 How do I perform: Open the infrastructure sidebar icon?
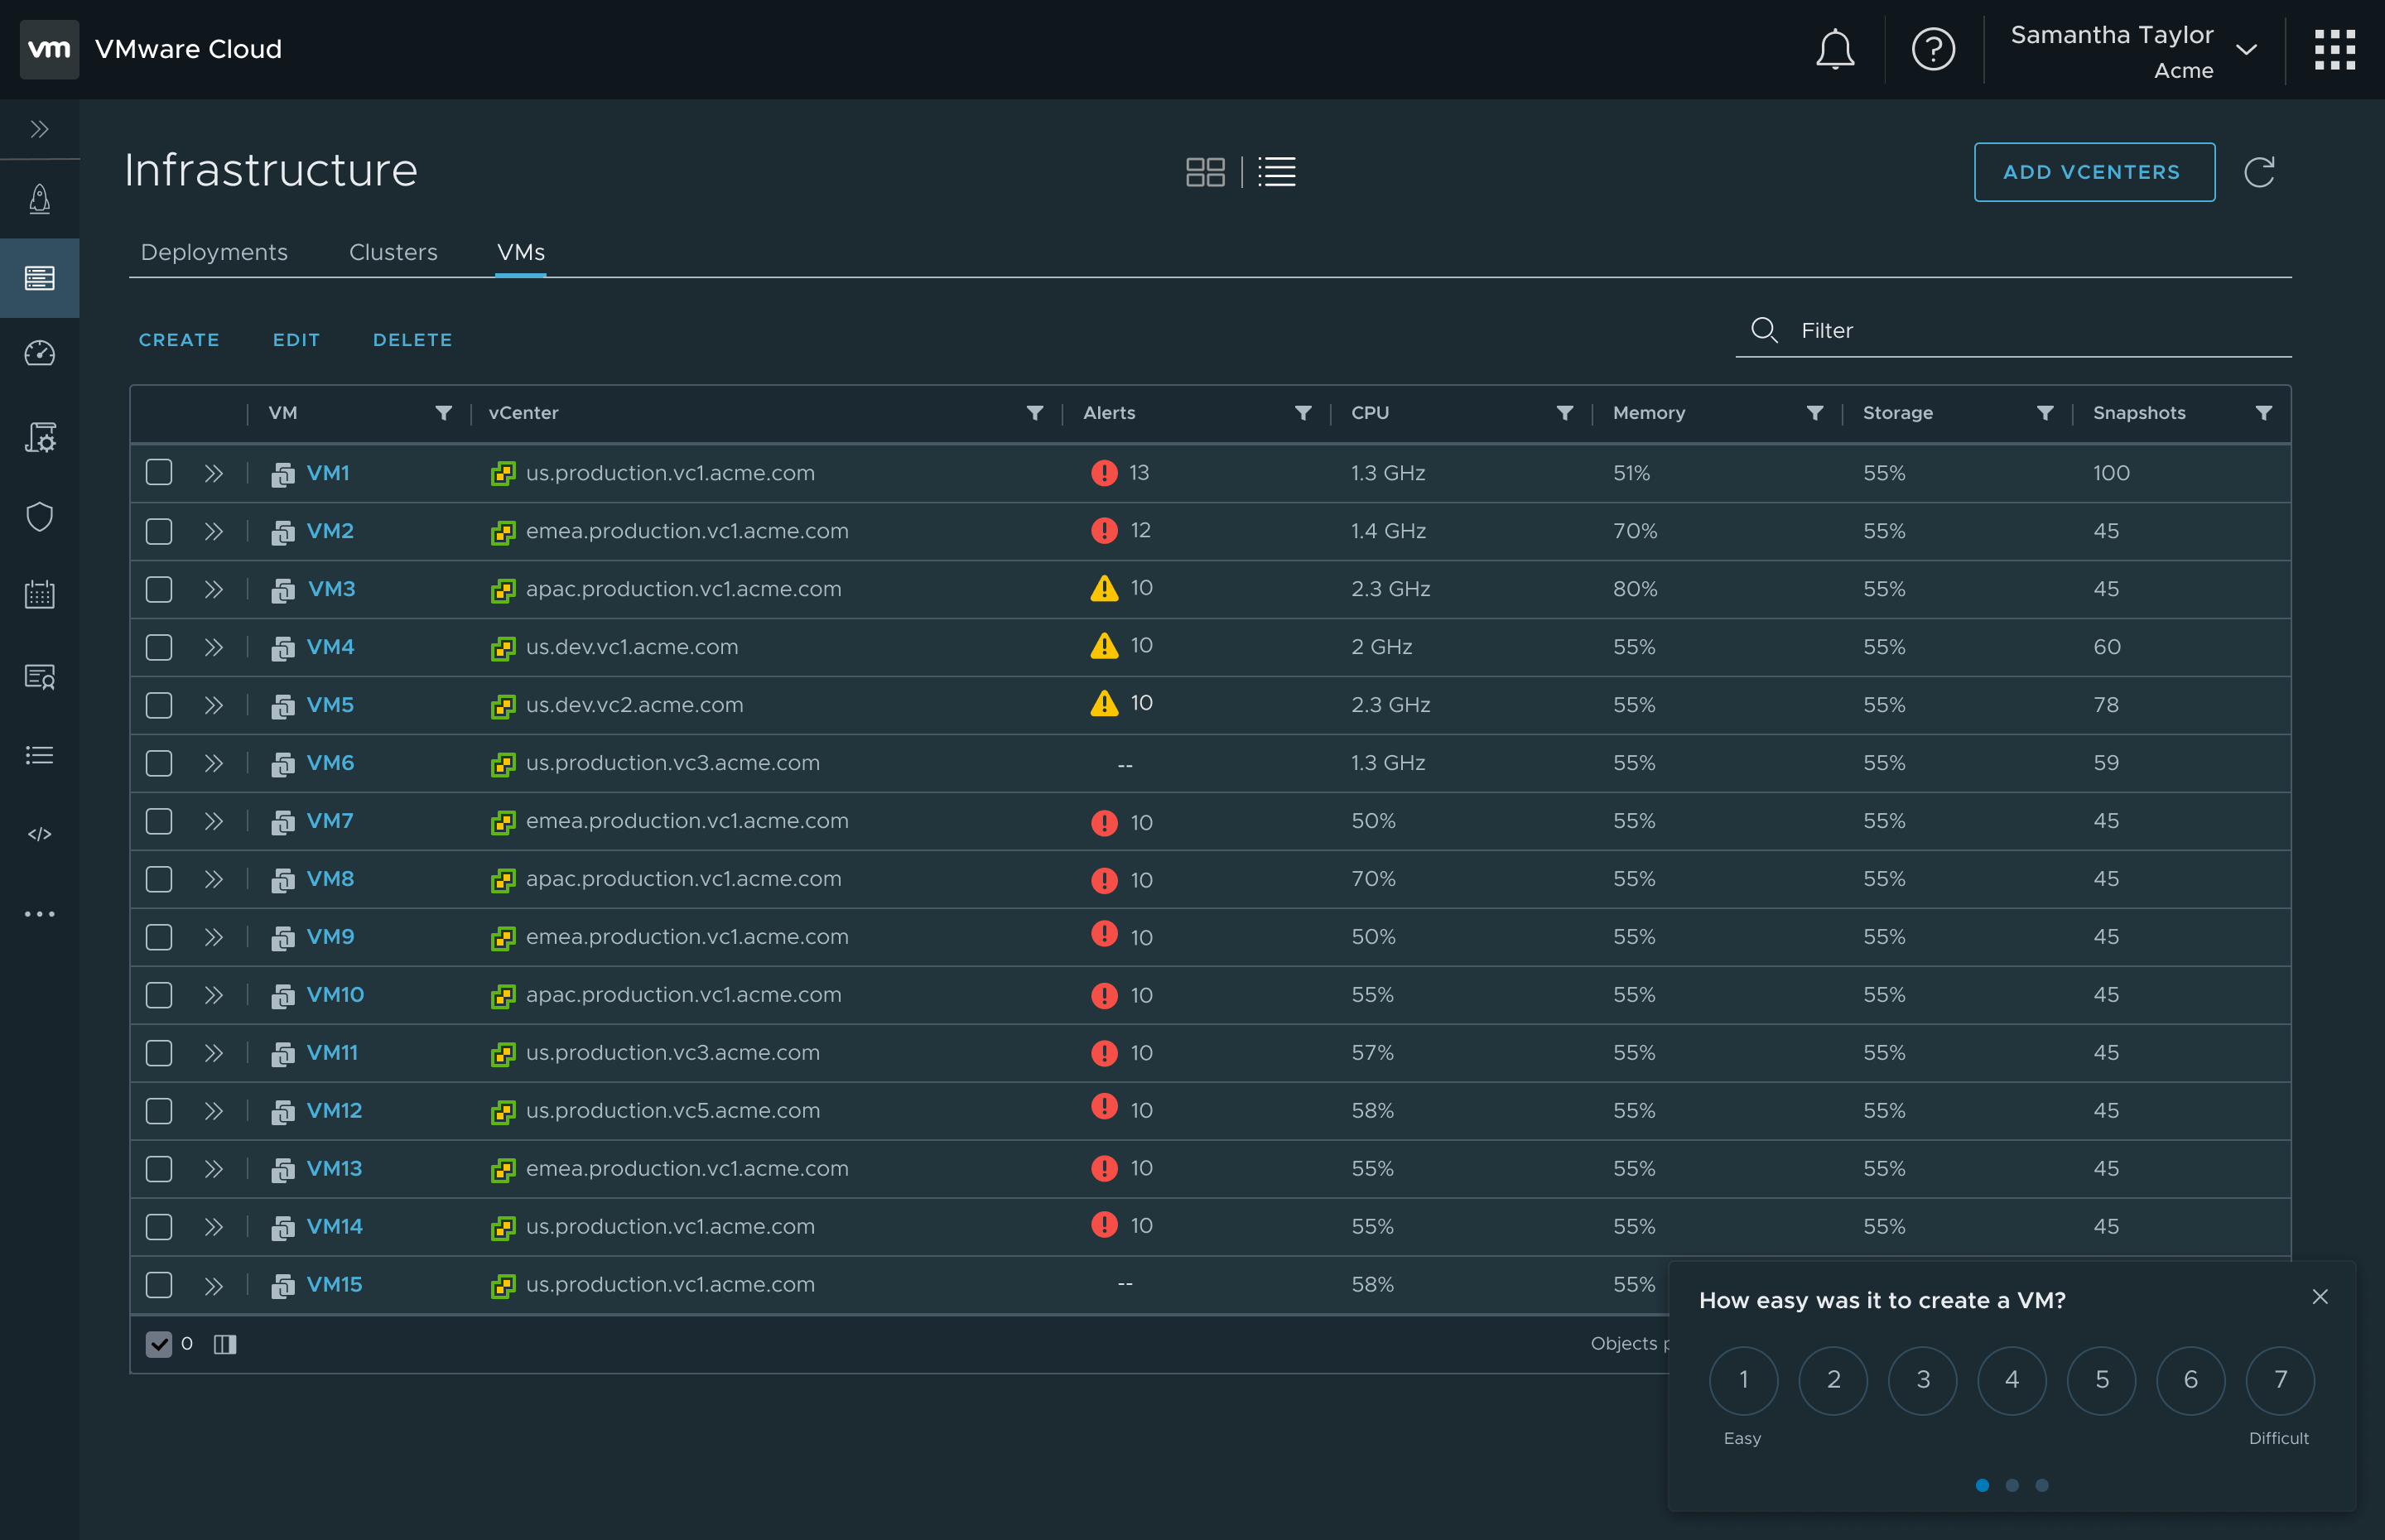tap(40, 278)
